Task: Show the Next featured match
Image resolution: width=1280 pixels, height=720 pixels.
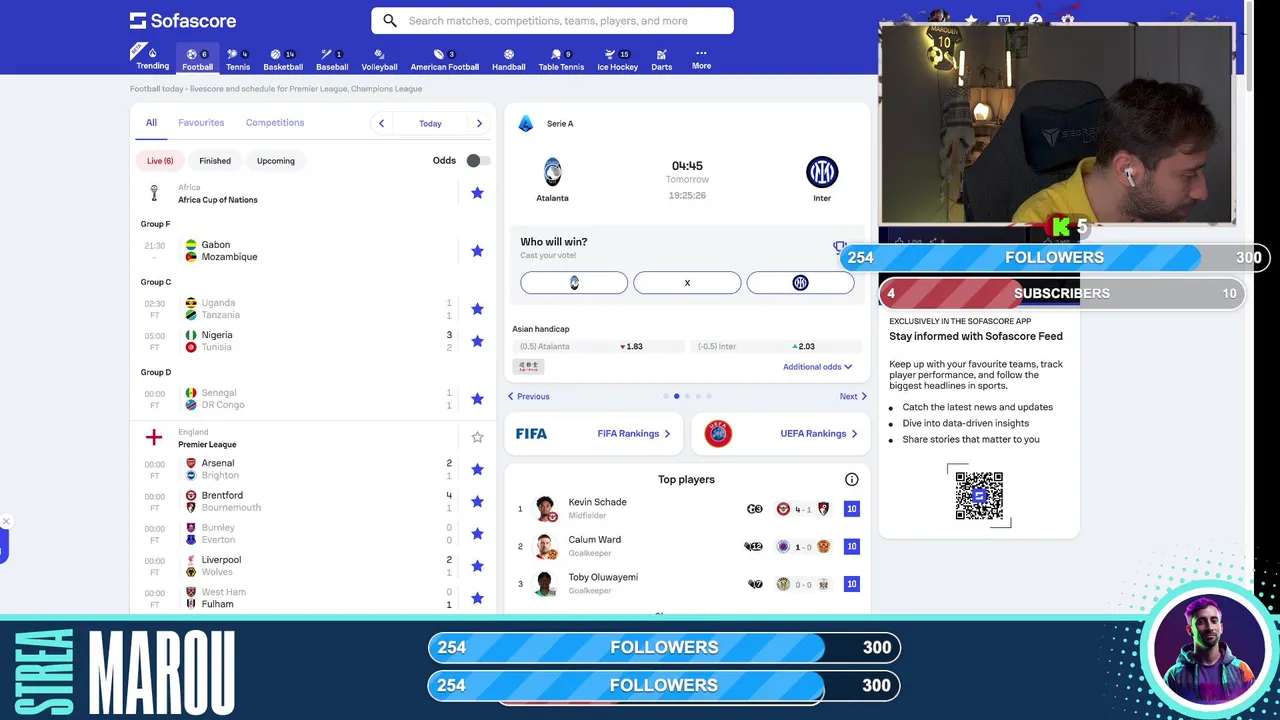Action: [x=853, y=397]
